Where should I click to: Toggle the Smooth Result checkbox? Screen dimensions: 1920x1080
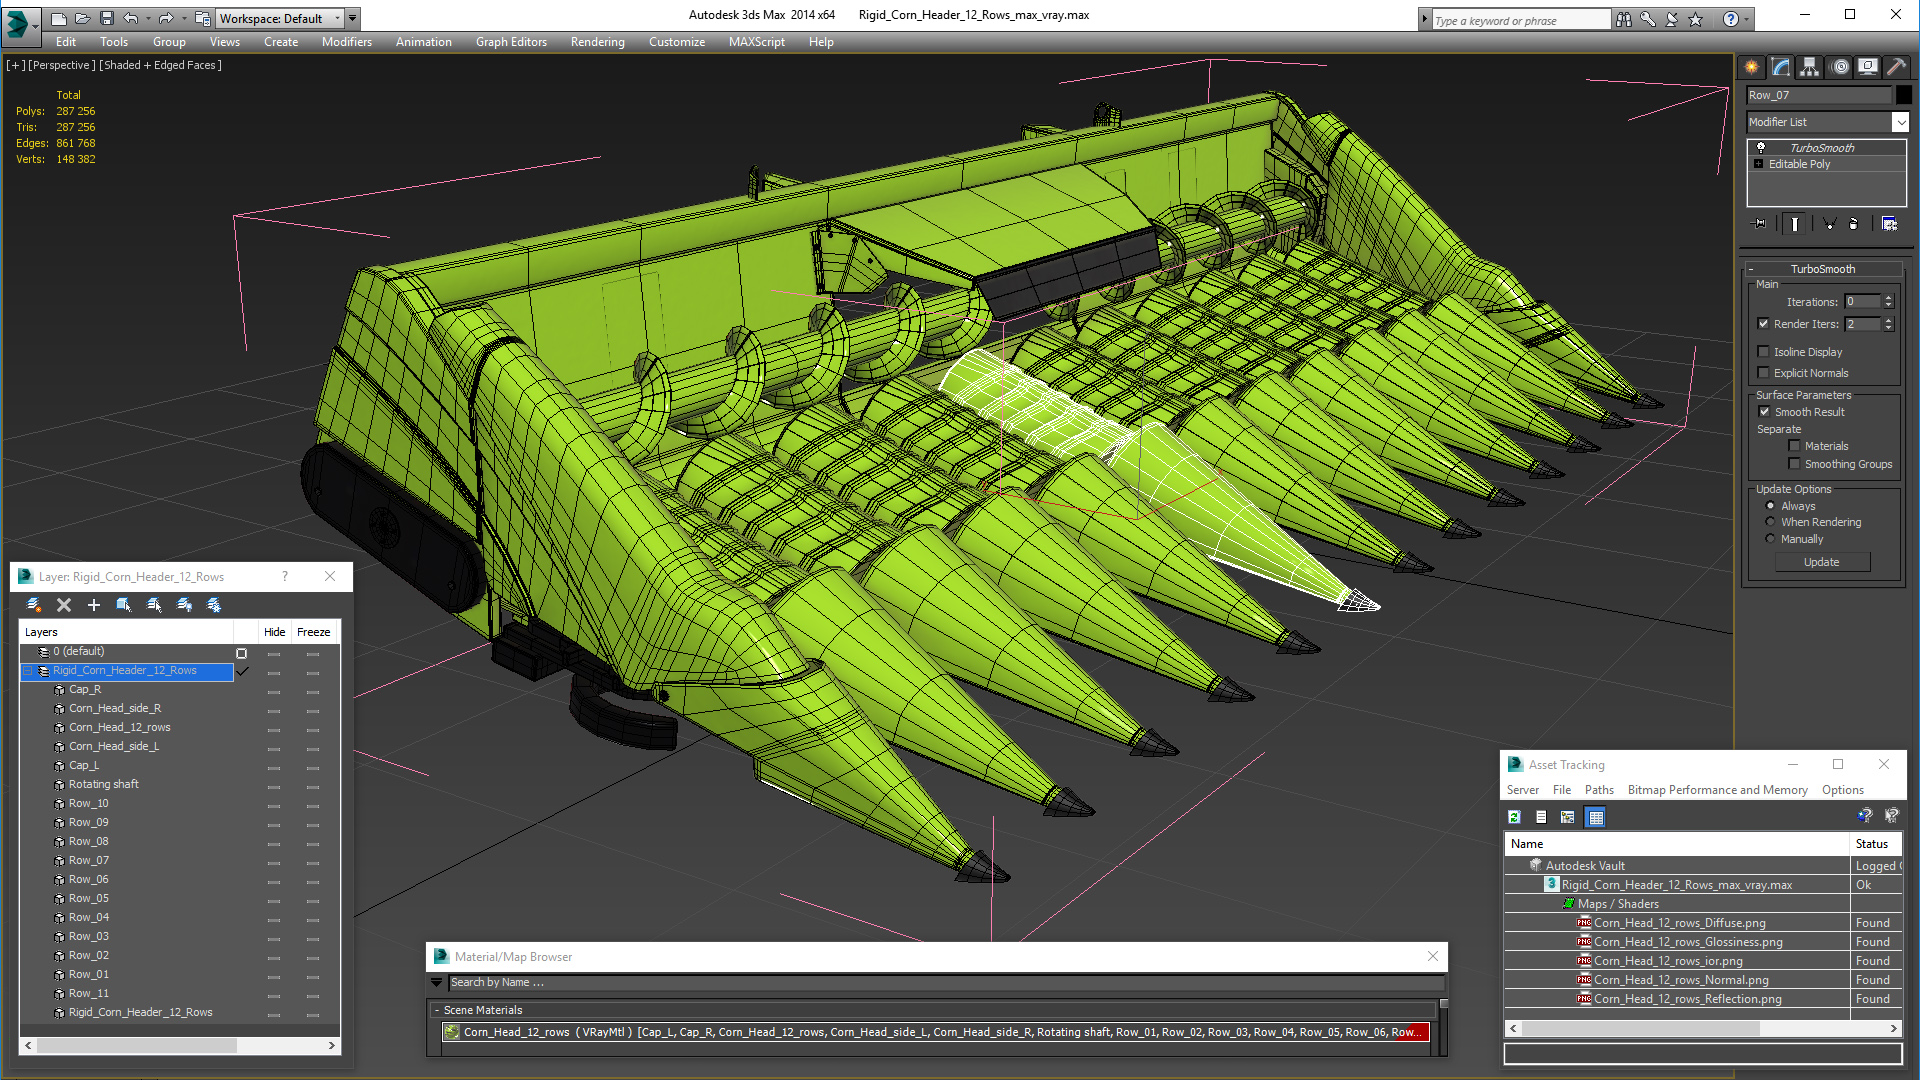tap(1765, 412)
